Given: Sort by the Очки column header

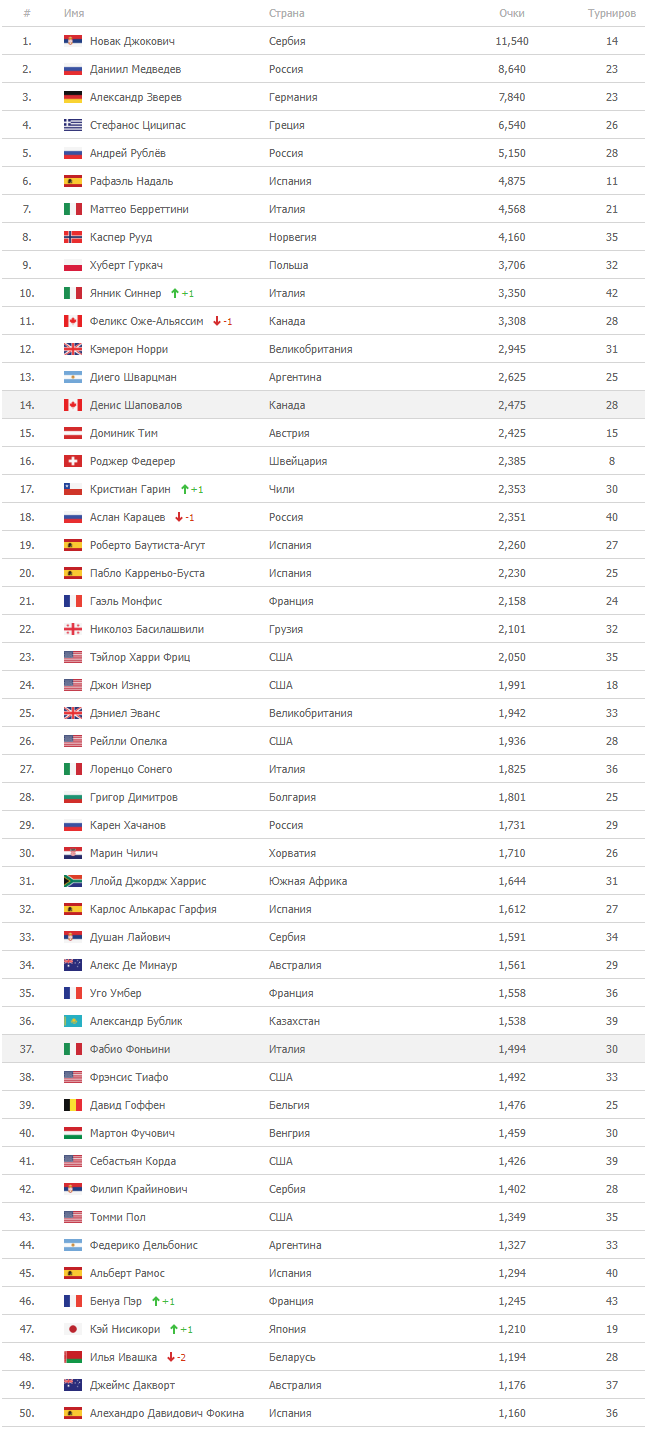Looking at the screenshot, I should pos(512,13).
